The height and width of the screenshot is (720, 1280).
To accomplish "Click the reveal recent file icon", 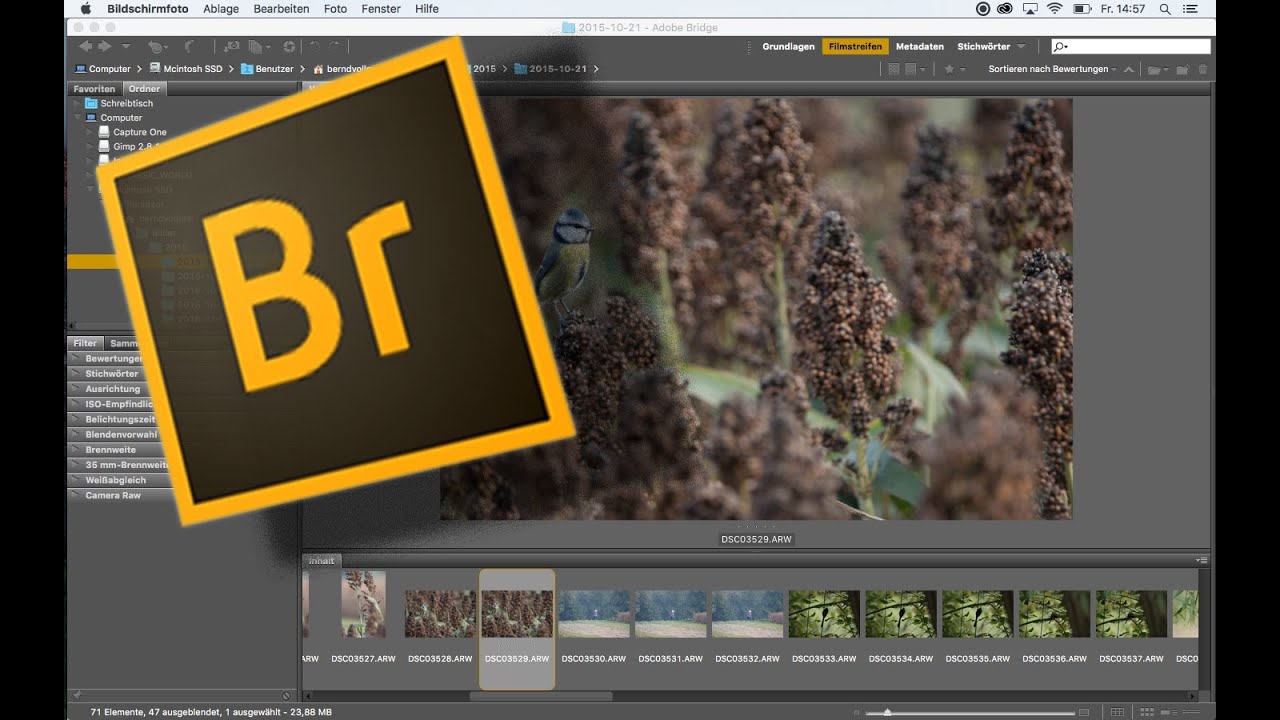I will 157,47.
